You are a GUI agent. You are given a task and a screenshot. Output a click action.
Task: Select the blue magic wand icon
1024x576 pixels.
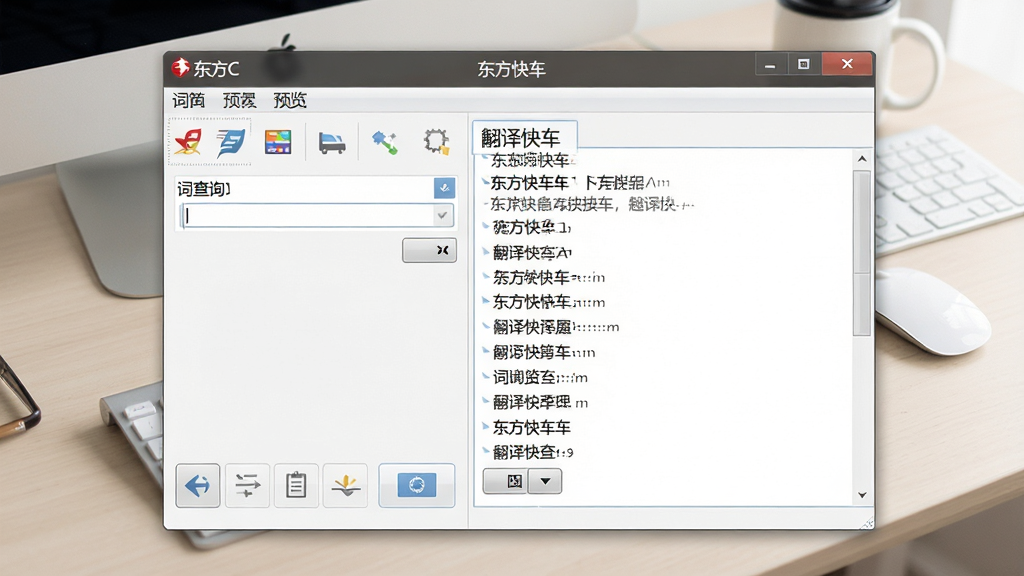point(385,142)
